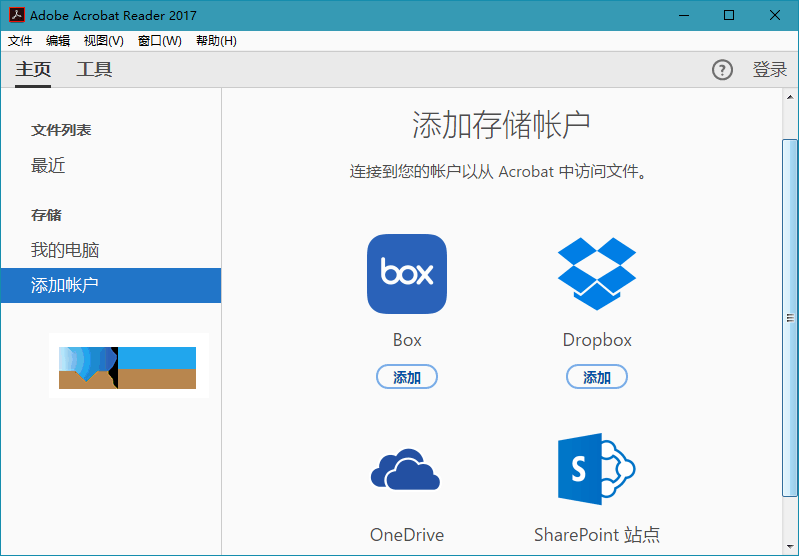Open the 帮助(H) menu
Image resolution: width=799 pixels, height=556 pixels.
pos(216,41)
